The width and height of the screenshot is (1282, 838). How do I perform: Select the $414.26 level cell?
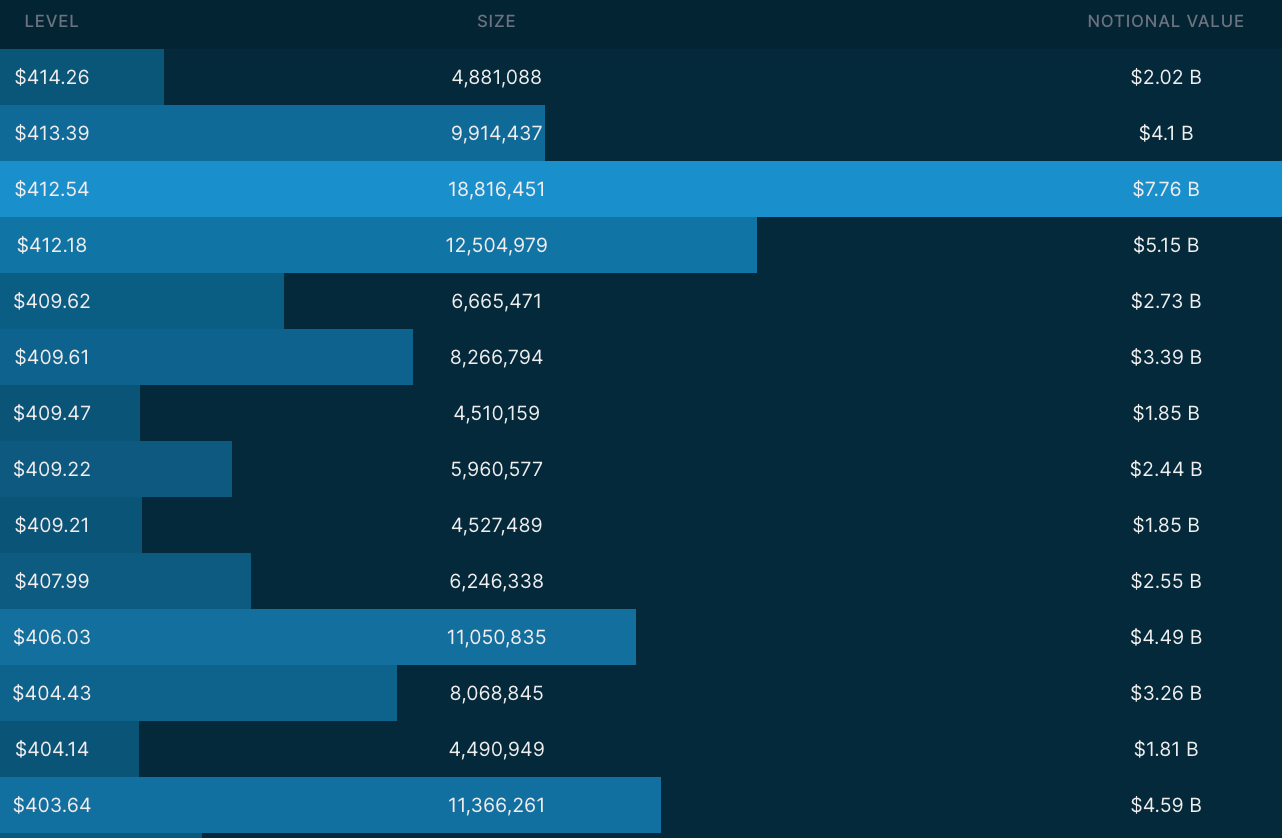(52, 77)
